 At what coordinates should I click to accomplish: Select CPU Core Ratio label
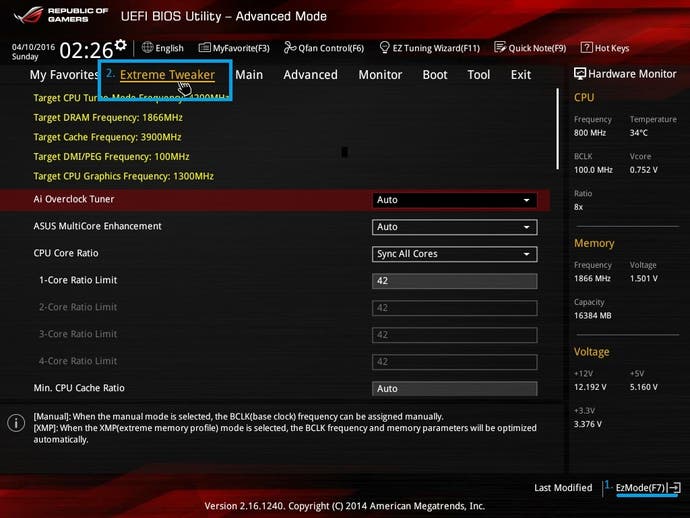click(x=66, y=253)
